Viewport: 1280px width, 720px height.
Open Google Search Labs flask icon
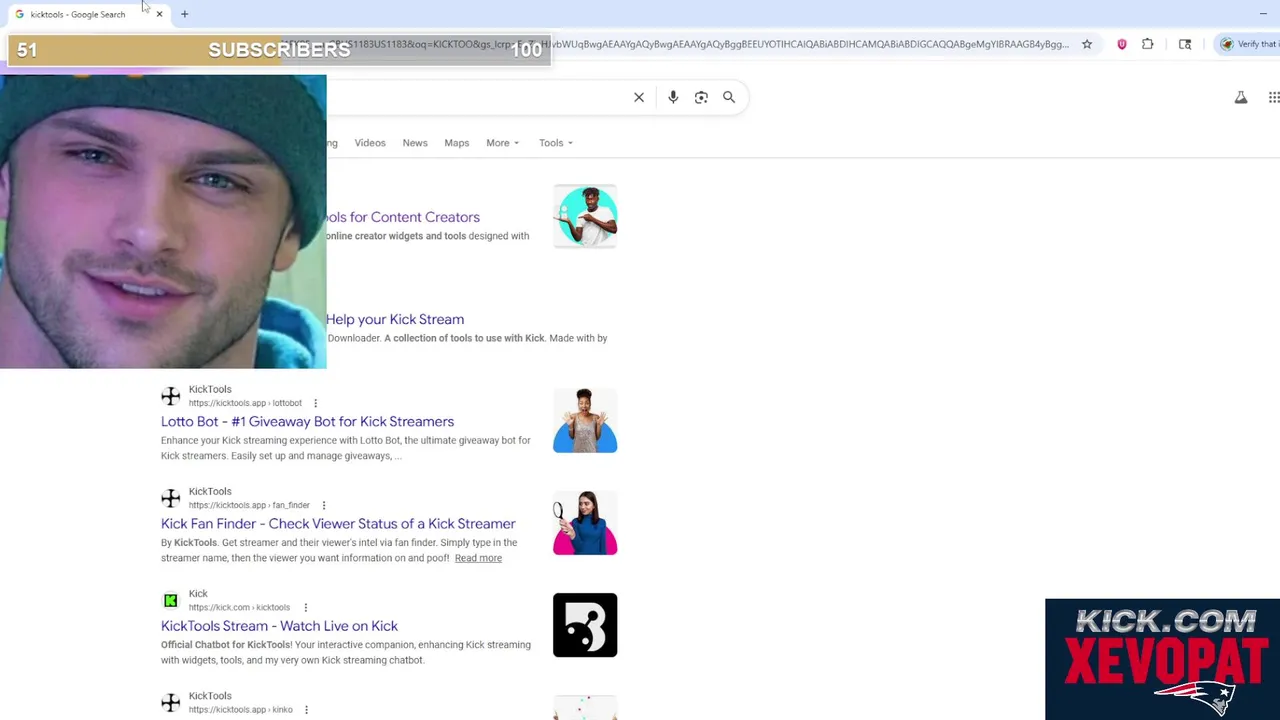(x=1241, y=97)
